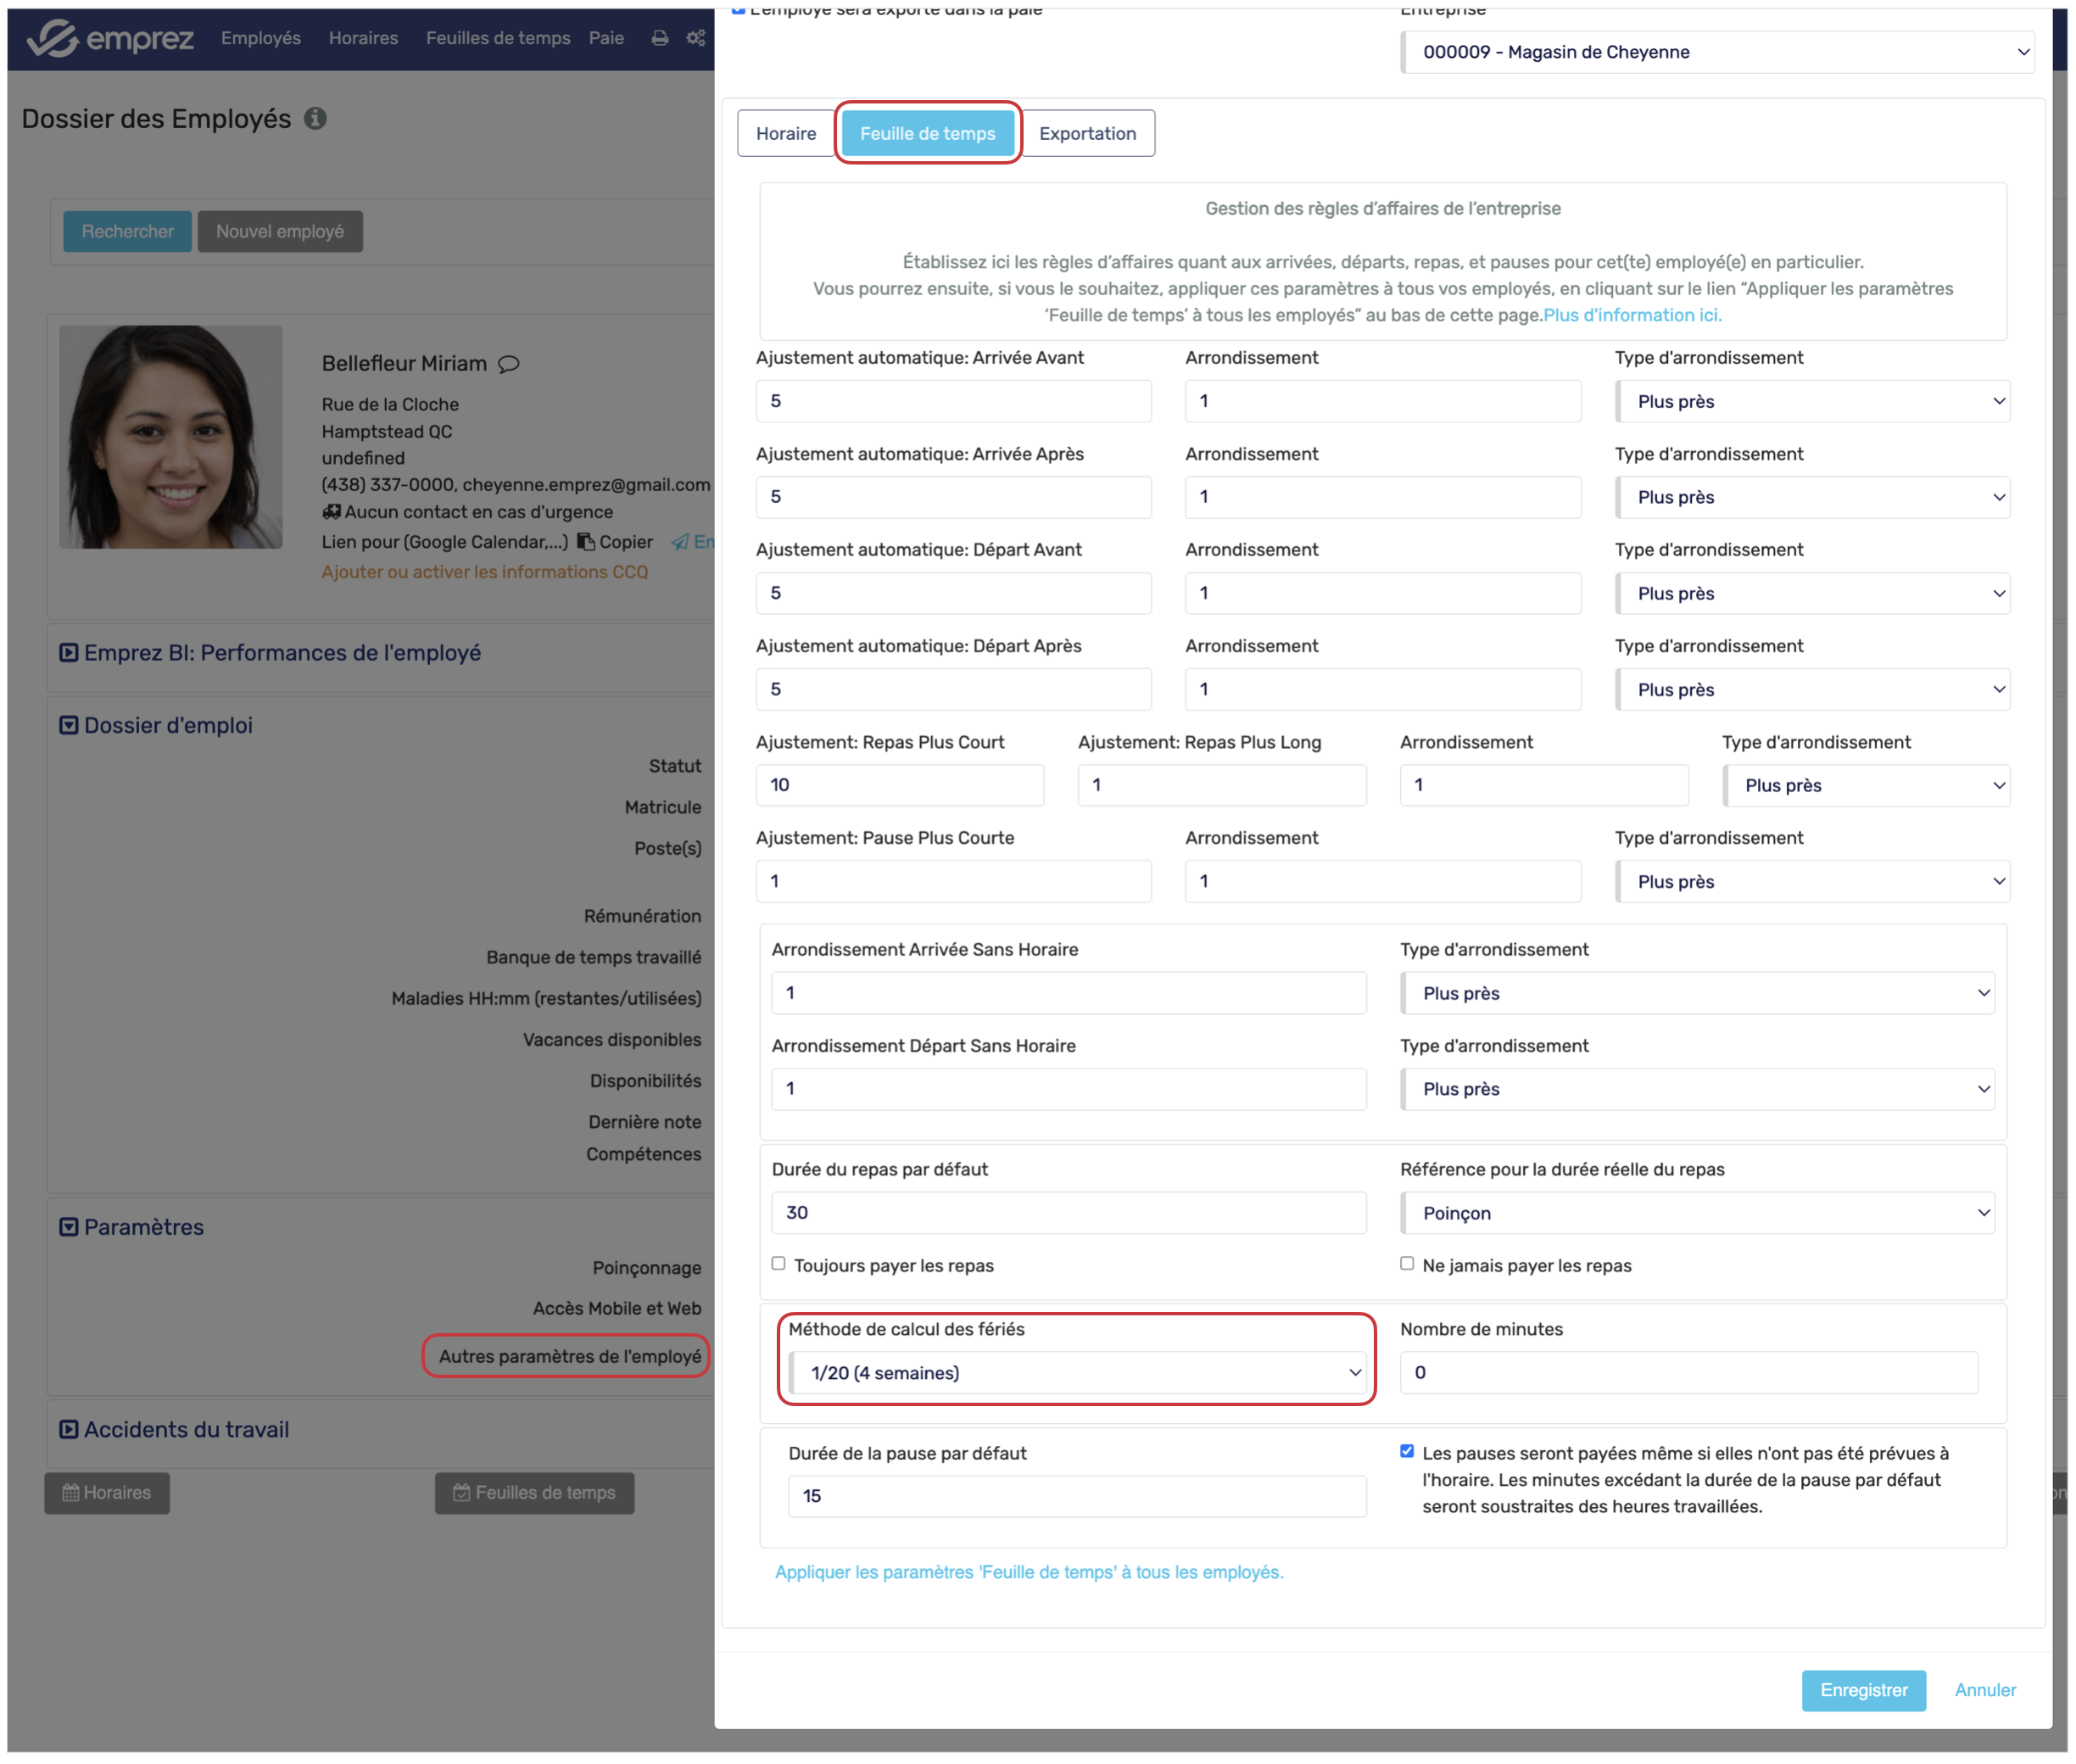
Task: Click the Copier clipboard icon
Action: coord(587,542)
